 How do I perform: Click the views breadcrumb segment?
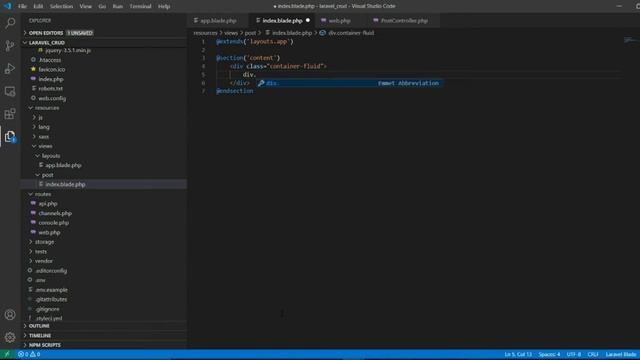pos(231,33)
